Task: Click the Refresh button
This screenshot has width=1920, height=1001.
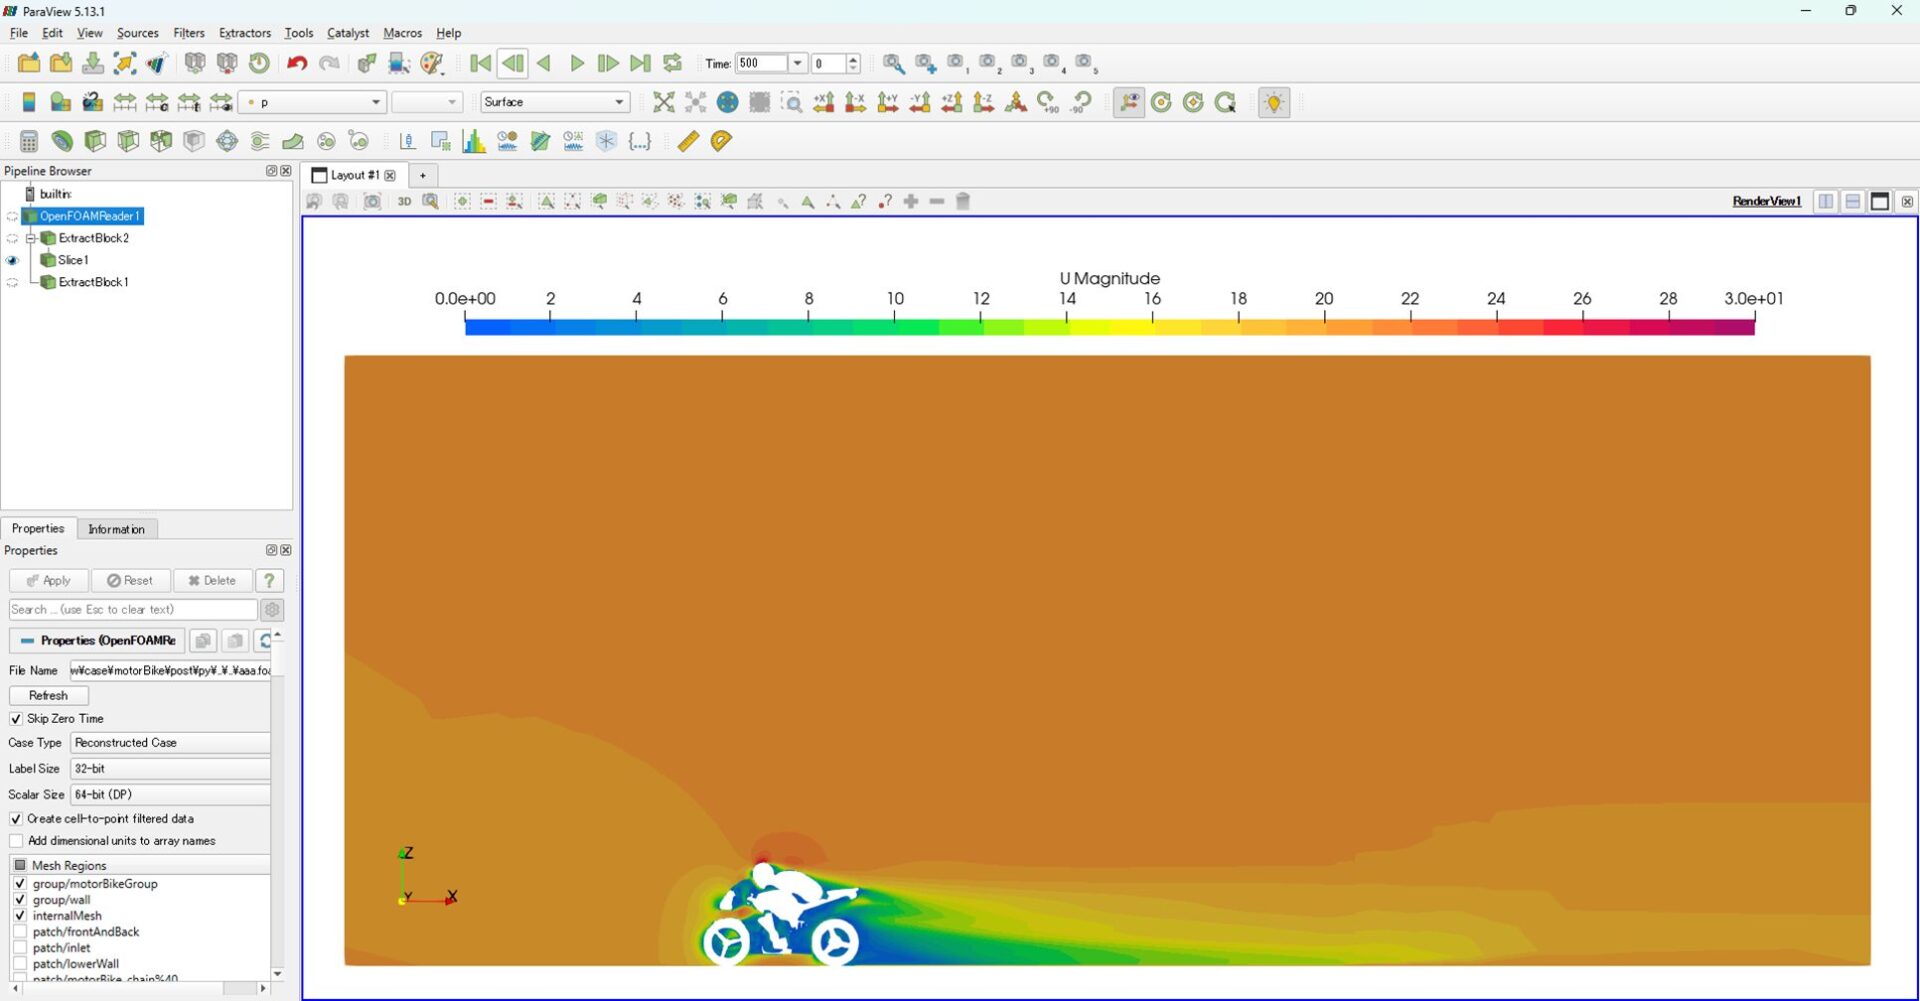Action: 48,695
